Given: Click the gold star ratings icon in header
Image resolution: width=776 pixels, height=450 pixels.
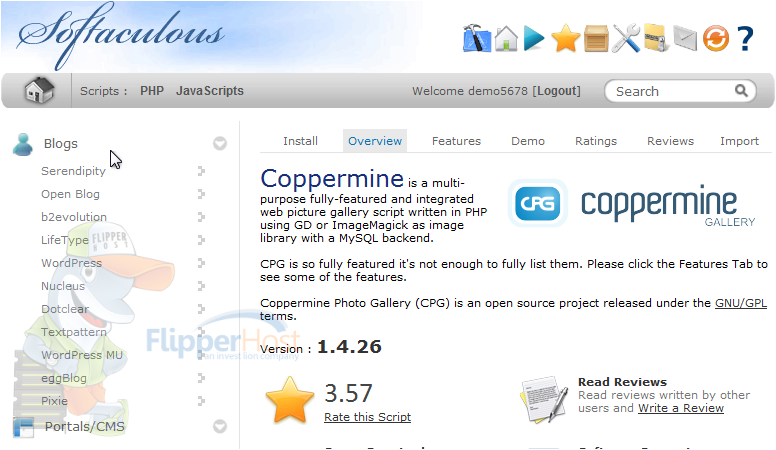Looking at the screenshot, I should tap(565, 39).
